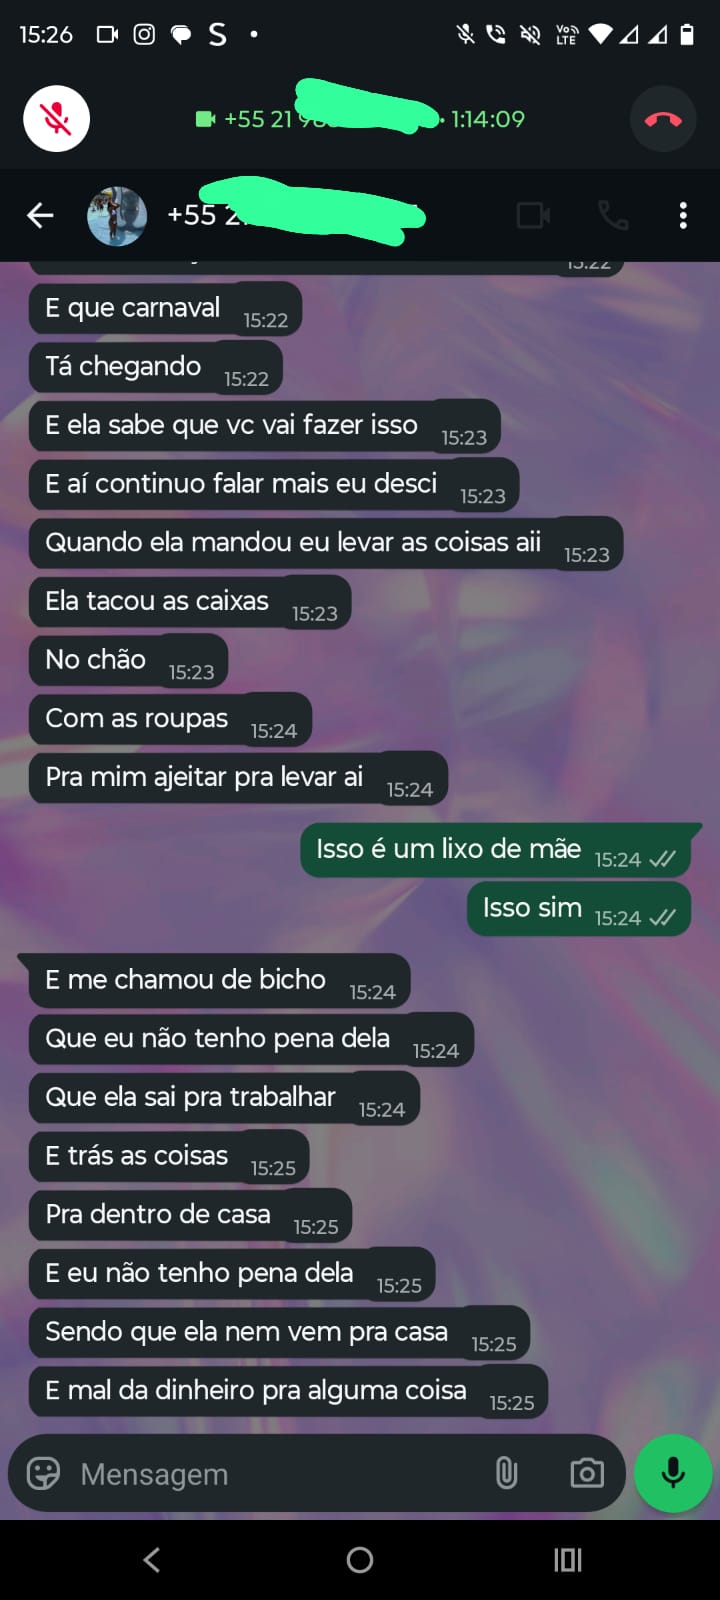Tap the voice call phone icon in header
Image resolution: width=720 pixels, height=1600 pixels.
click(x=613, y=215)
